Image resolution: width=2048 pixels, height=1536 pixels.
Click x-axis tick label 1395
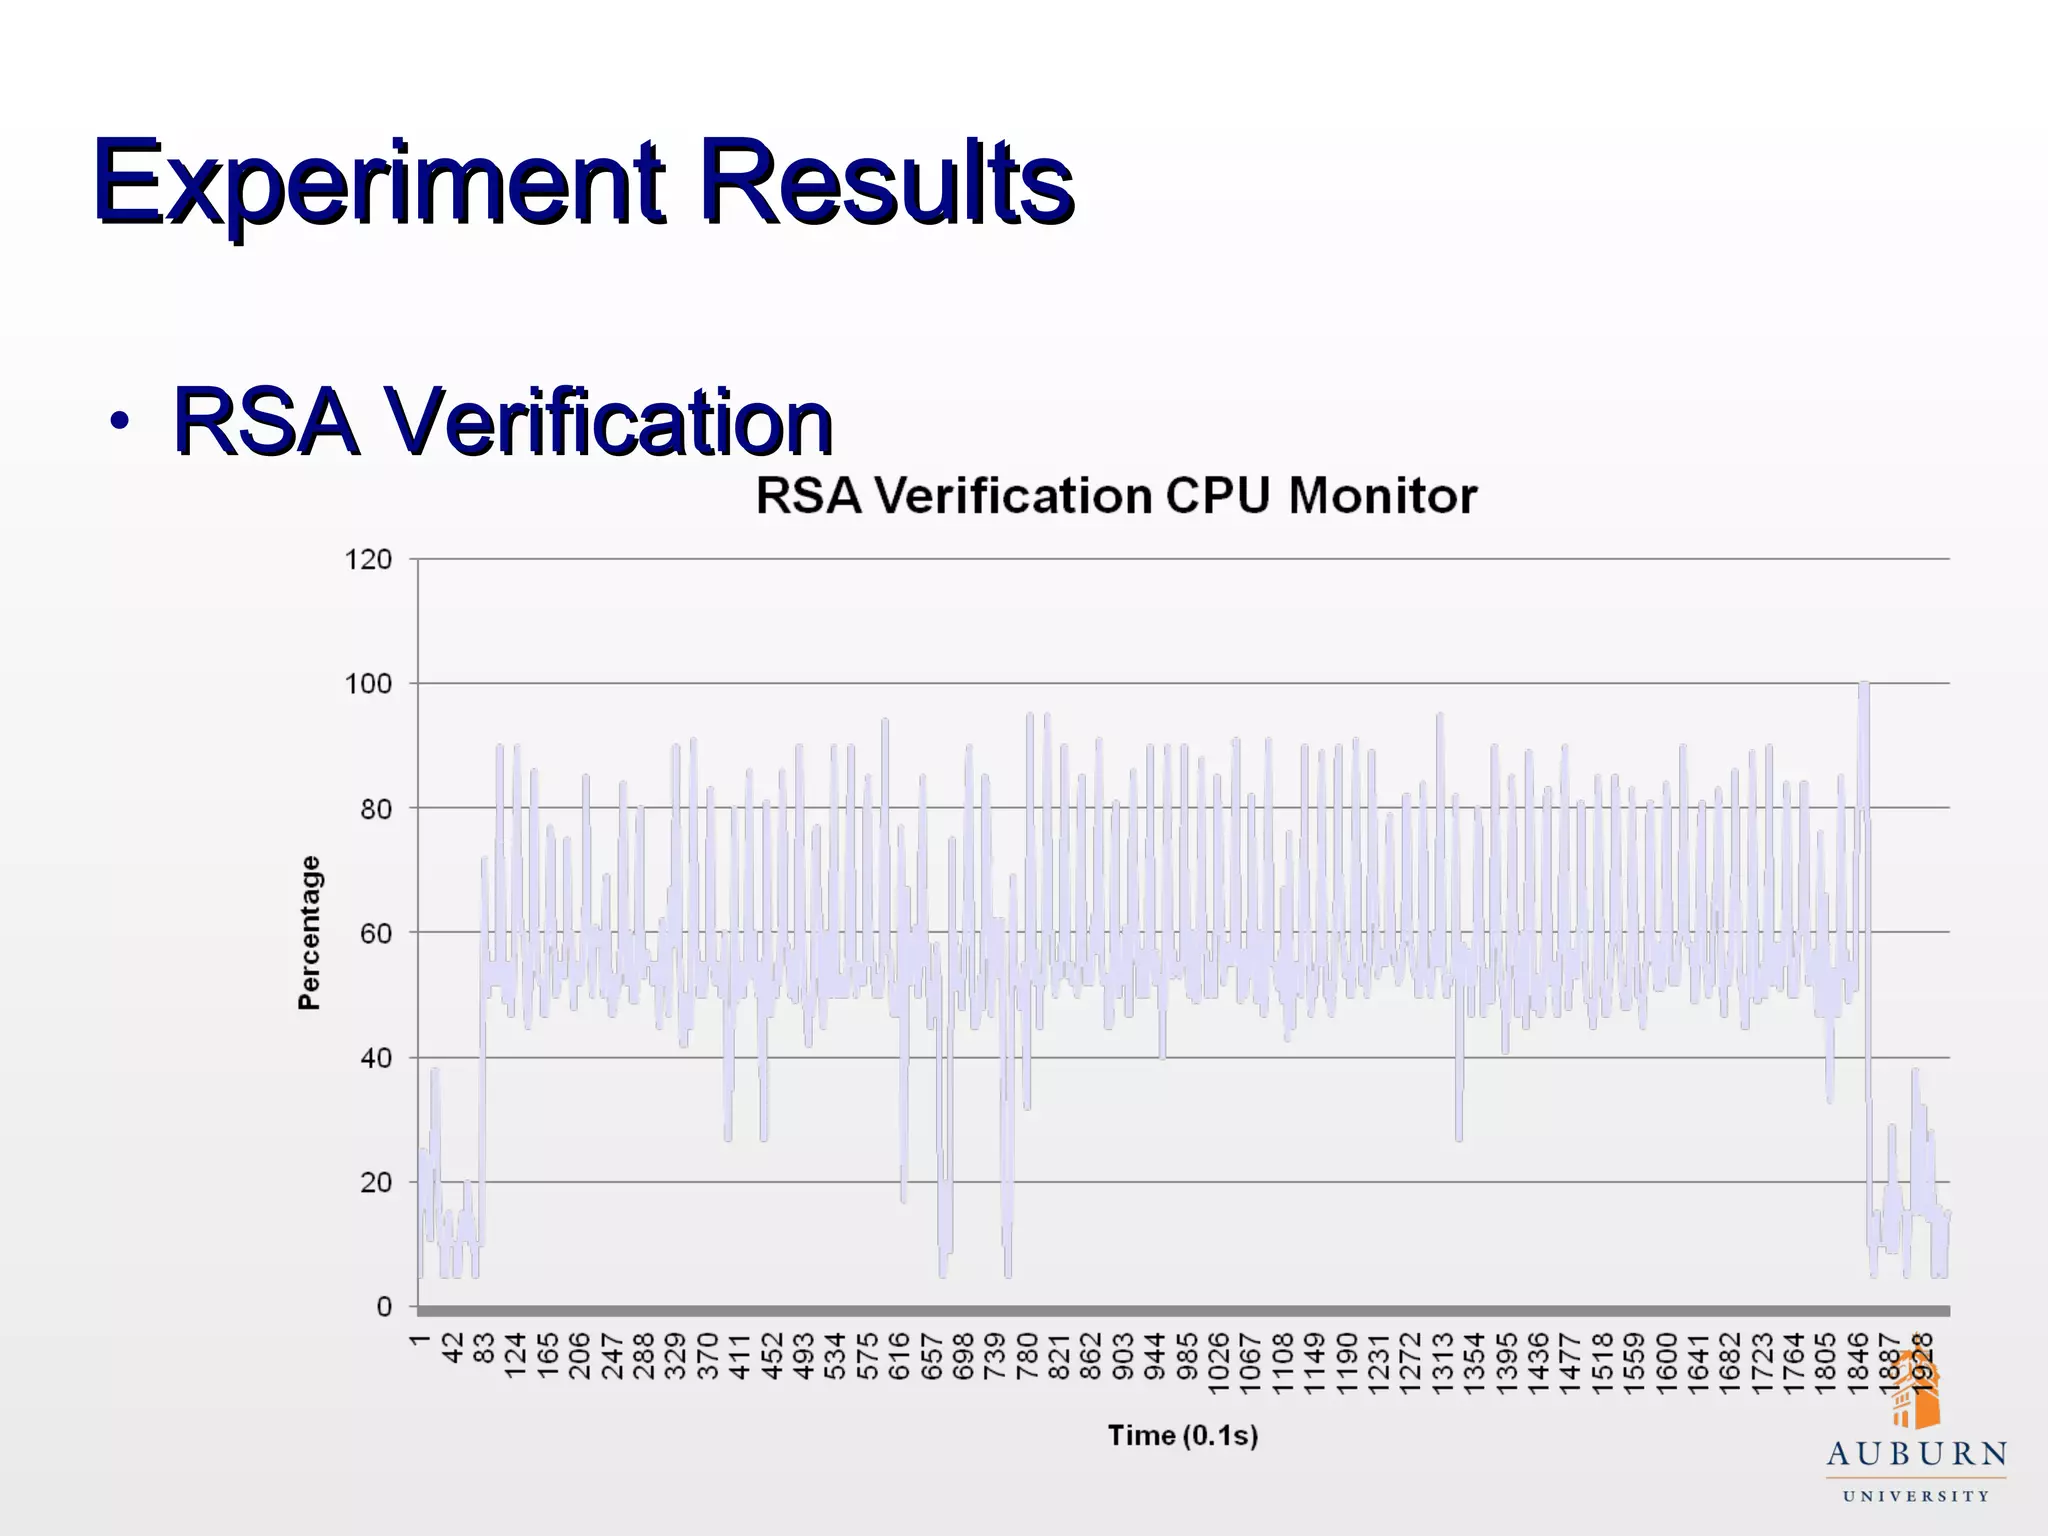coord(1508,1363)
